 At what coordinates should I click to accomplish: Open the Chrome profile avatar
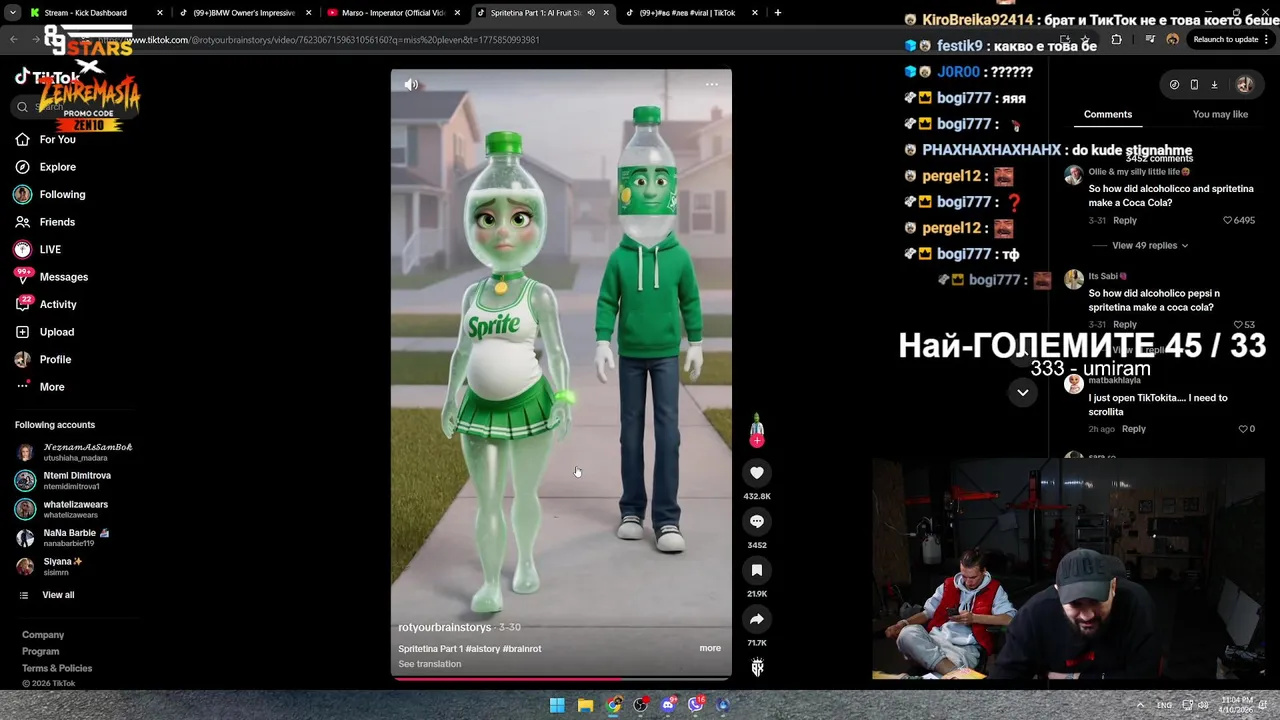click(x=1173, y=40)
